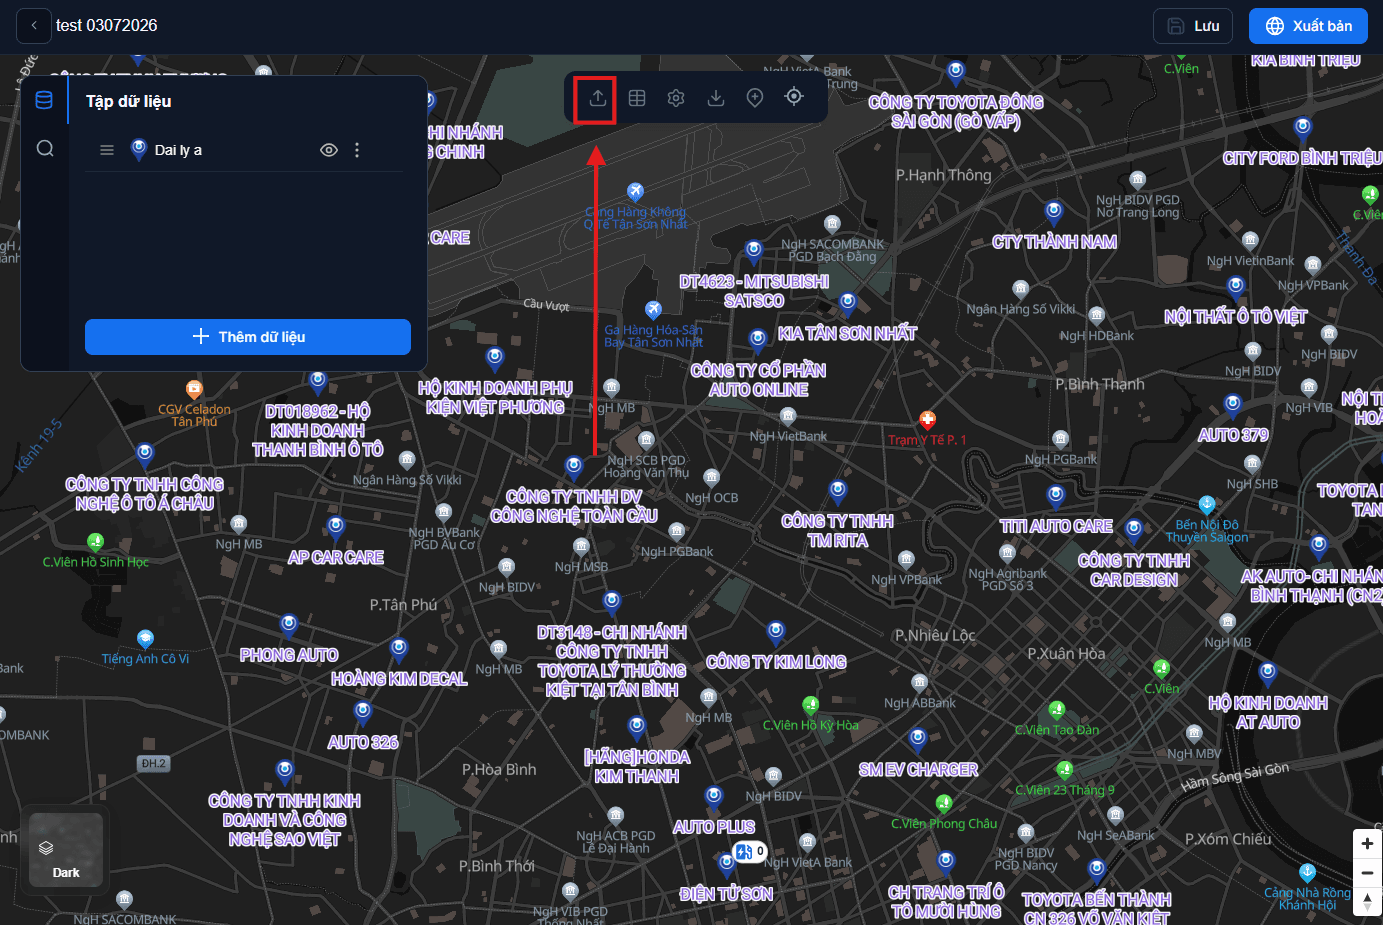
Task: Open the table view icon in toolbar
Action: [637, 98]
